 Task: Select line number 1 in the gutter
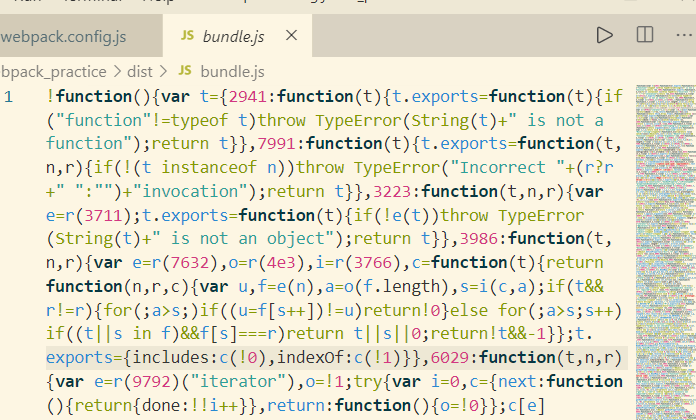pos(8,97)
